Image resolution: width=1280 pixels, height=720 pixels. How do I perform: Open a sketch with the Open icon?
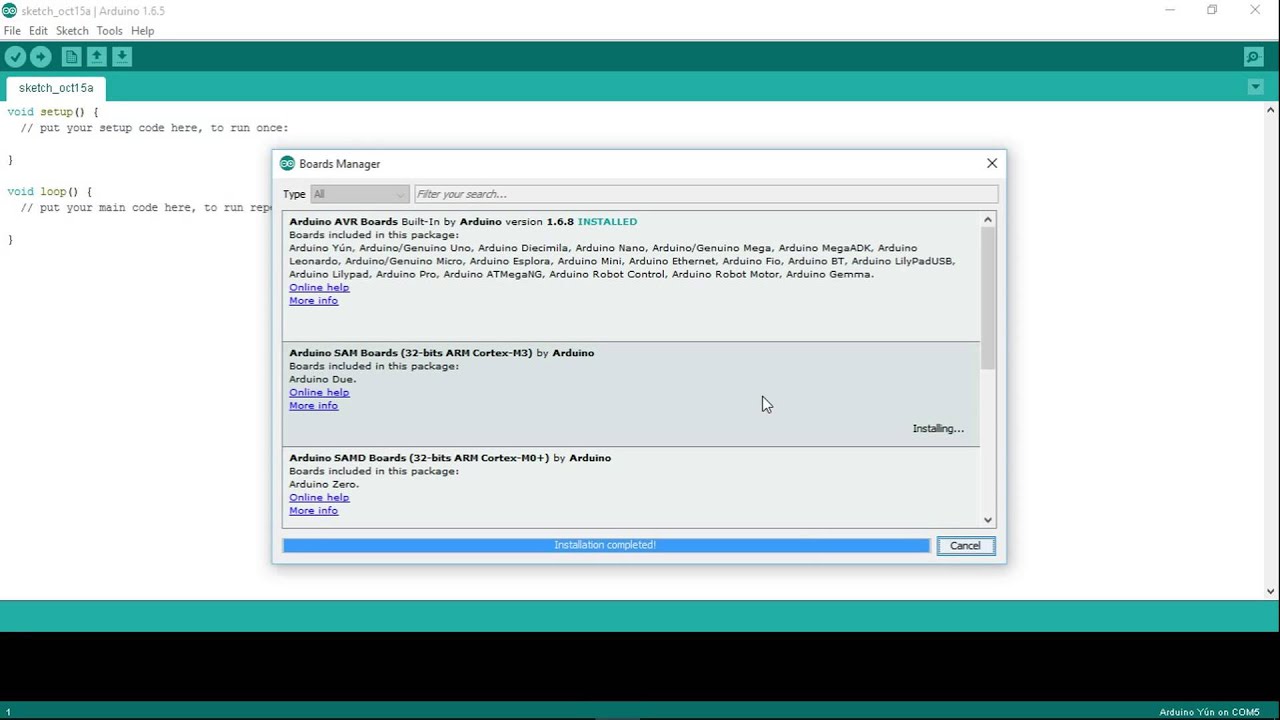97,57
